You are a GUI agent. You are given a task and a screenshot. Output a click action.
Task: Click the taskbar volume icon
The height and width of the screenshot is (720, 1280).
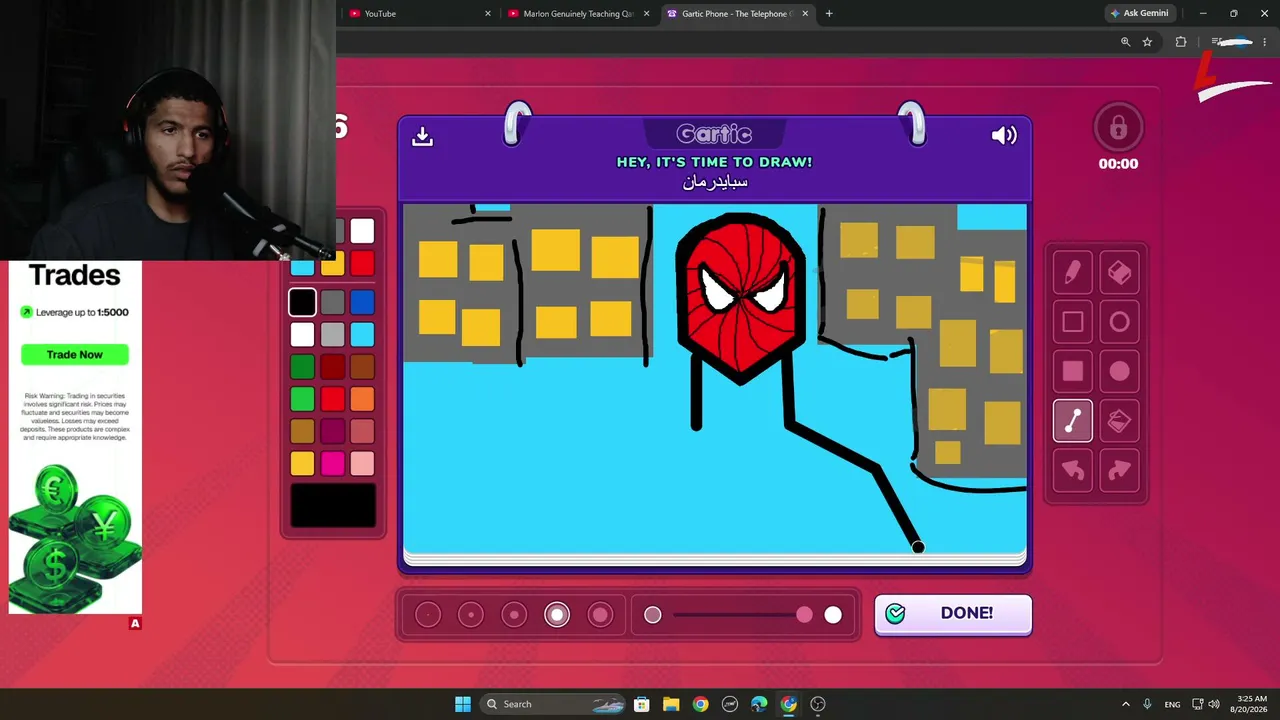coord(1214,704)
